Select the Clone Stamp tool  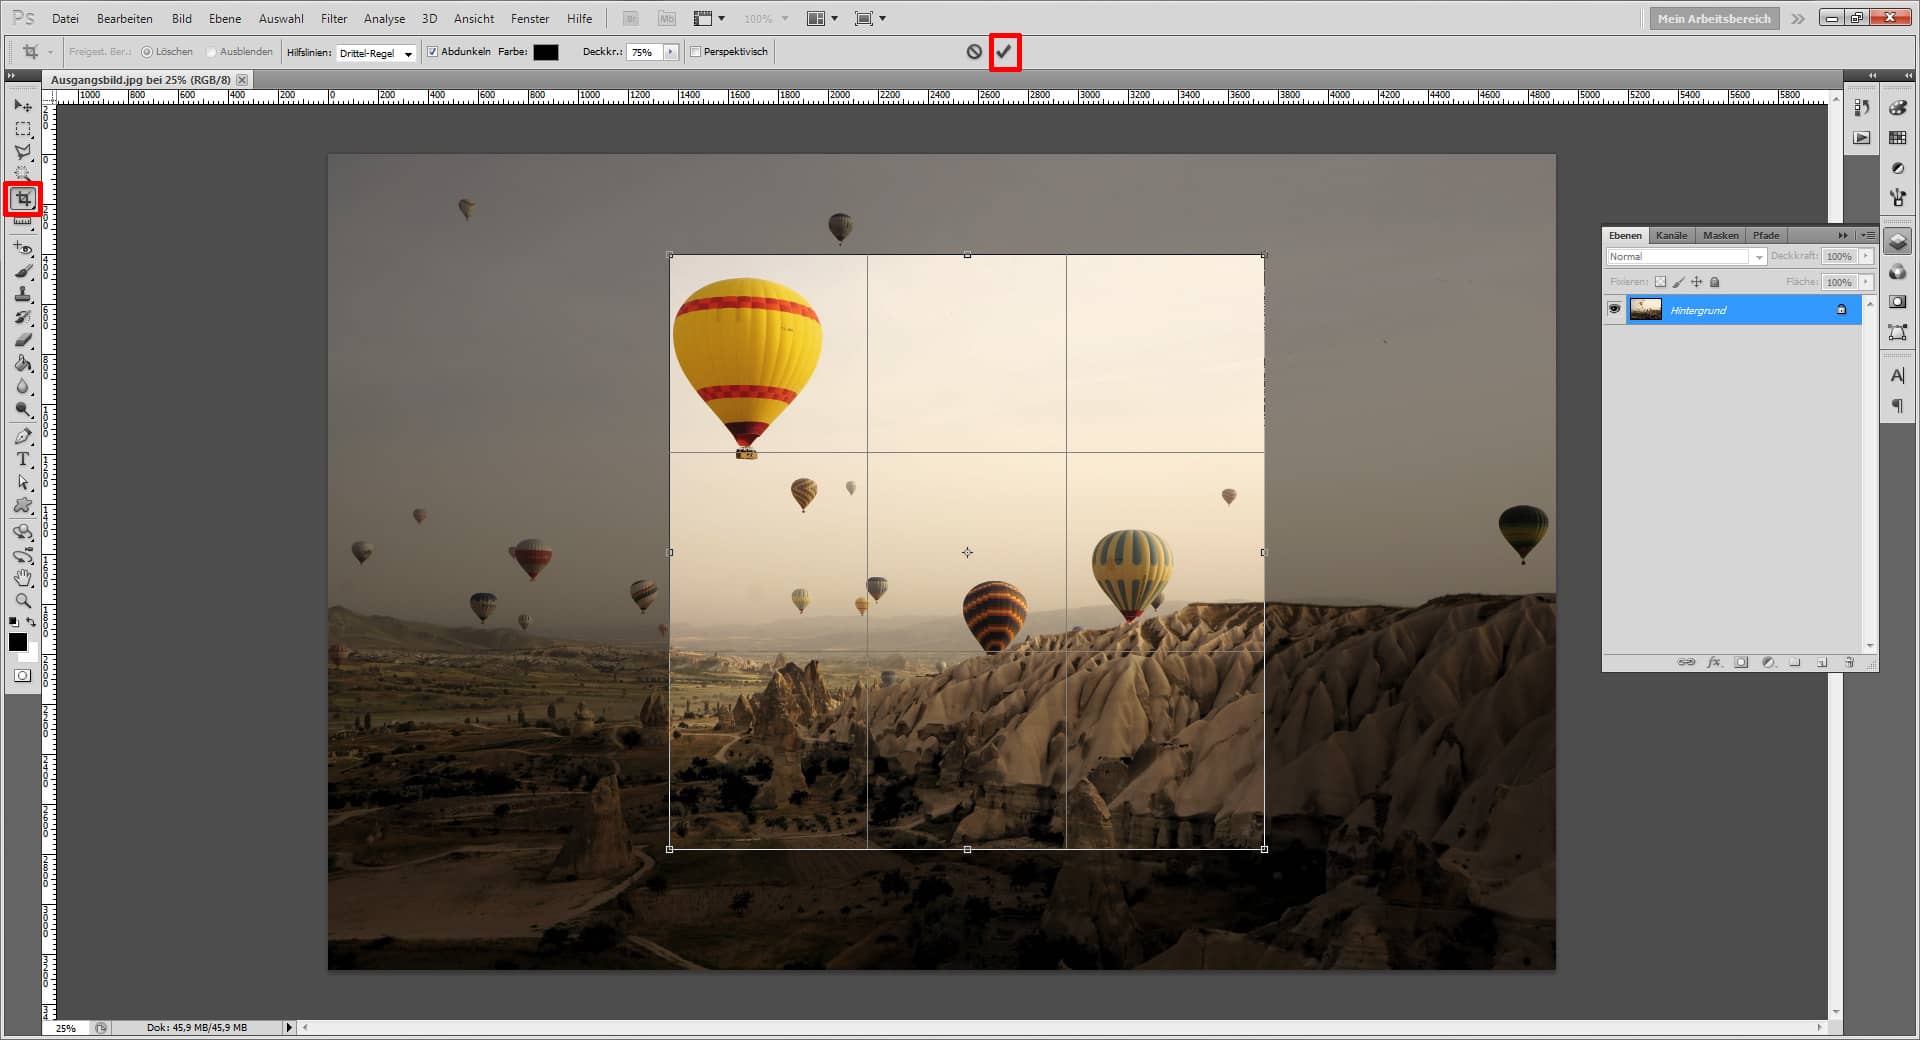coord(22,294)
